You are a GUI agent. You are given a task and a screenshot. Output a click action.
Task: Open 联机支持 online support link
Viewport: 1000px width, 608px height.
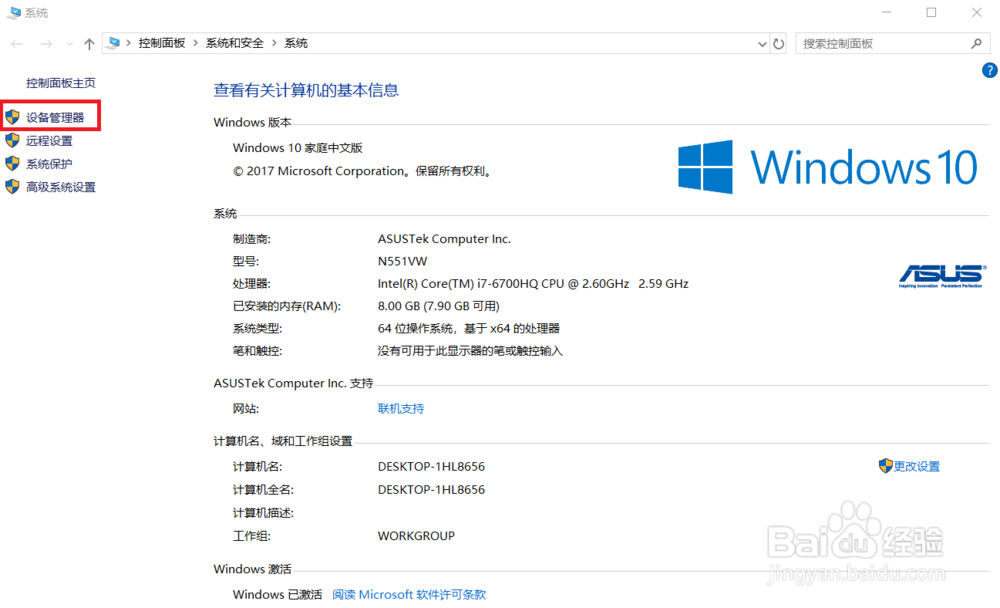pos(401,408)
